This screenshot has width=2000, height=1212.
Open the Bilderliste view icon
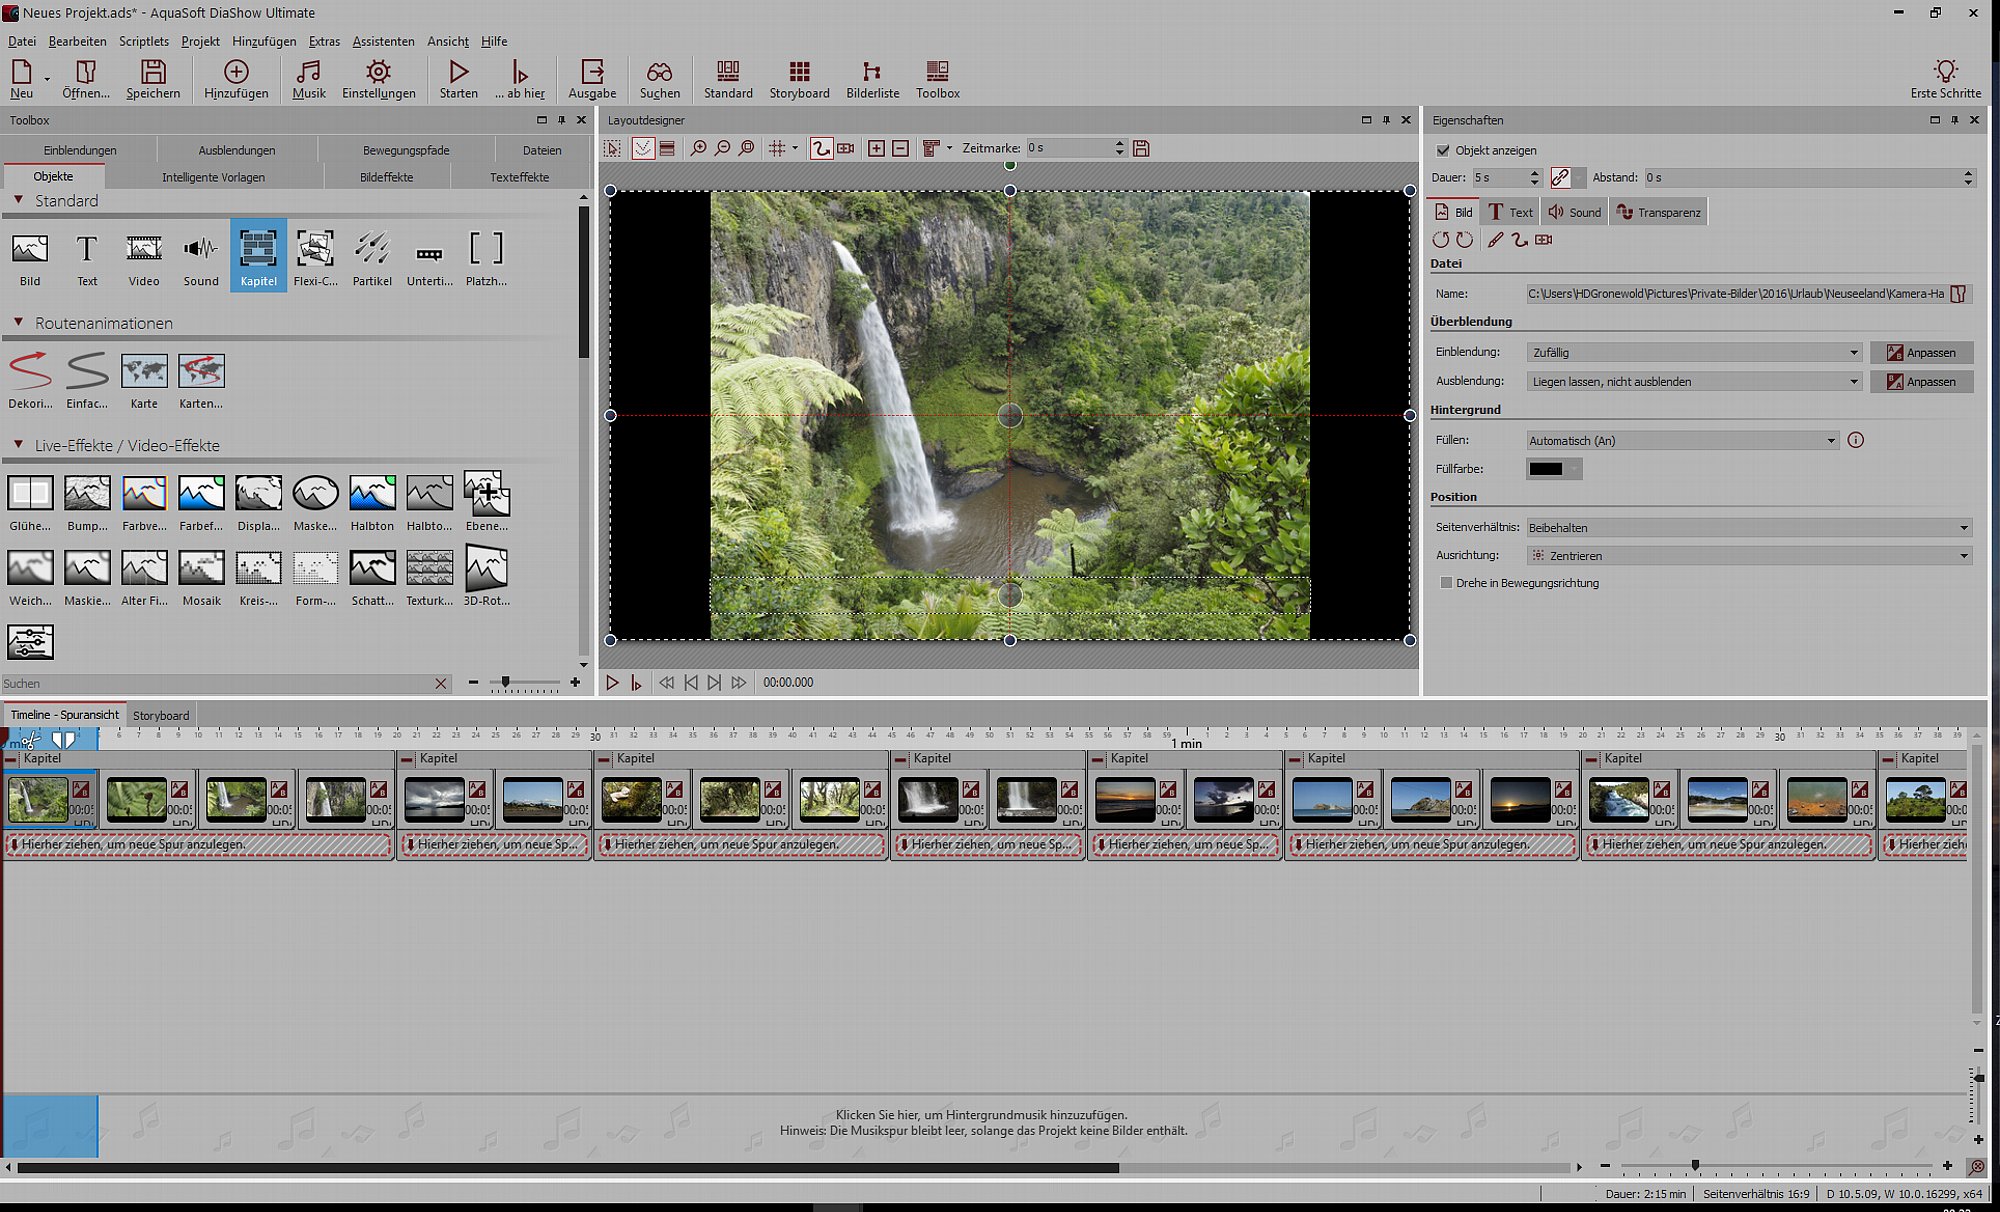[x=872, y=79]
